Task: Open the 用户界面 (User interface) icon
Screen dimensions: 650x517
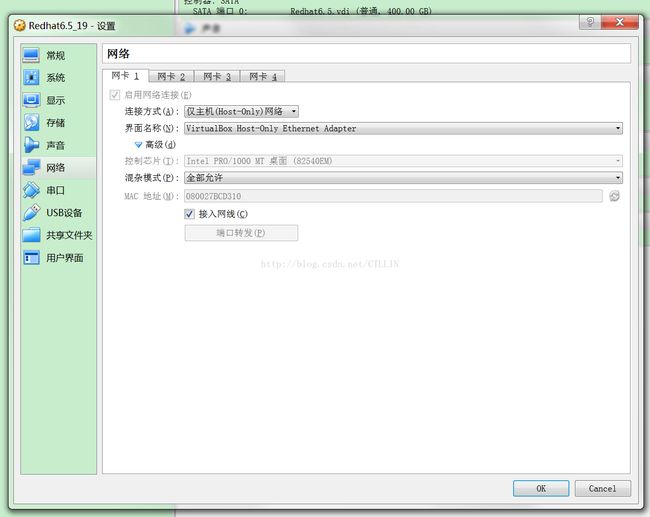Action: (31, 257)
